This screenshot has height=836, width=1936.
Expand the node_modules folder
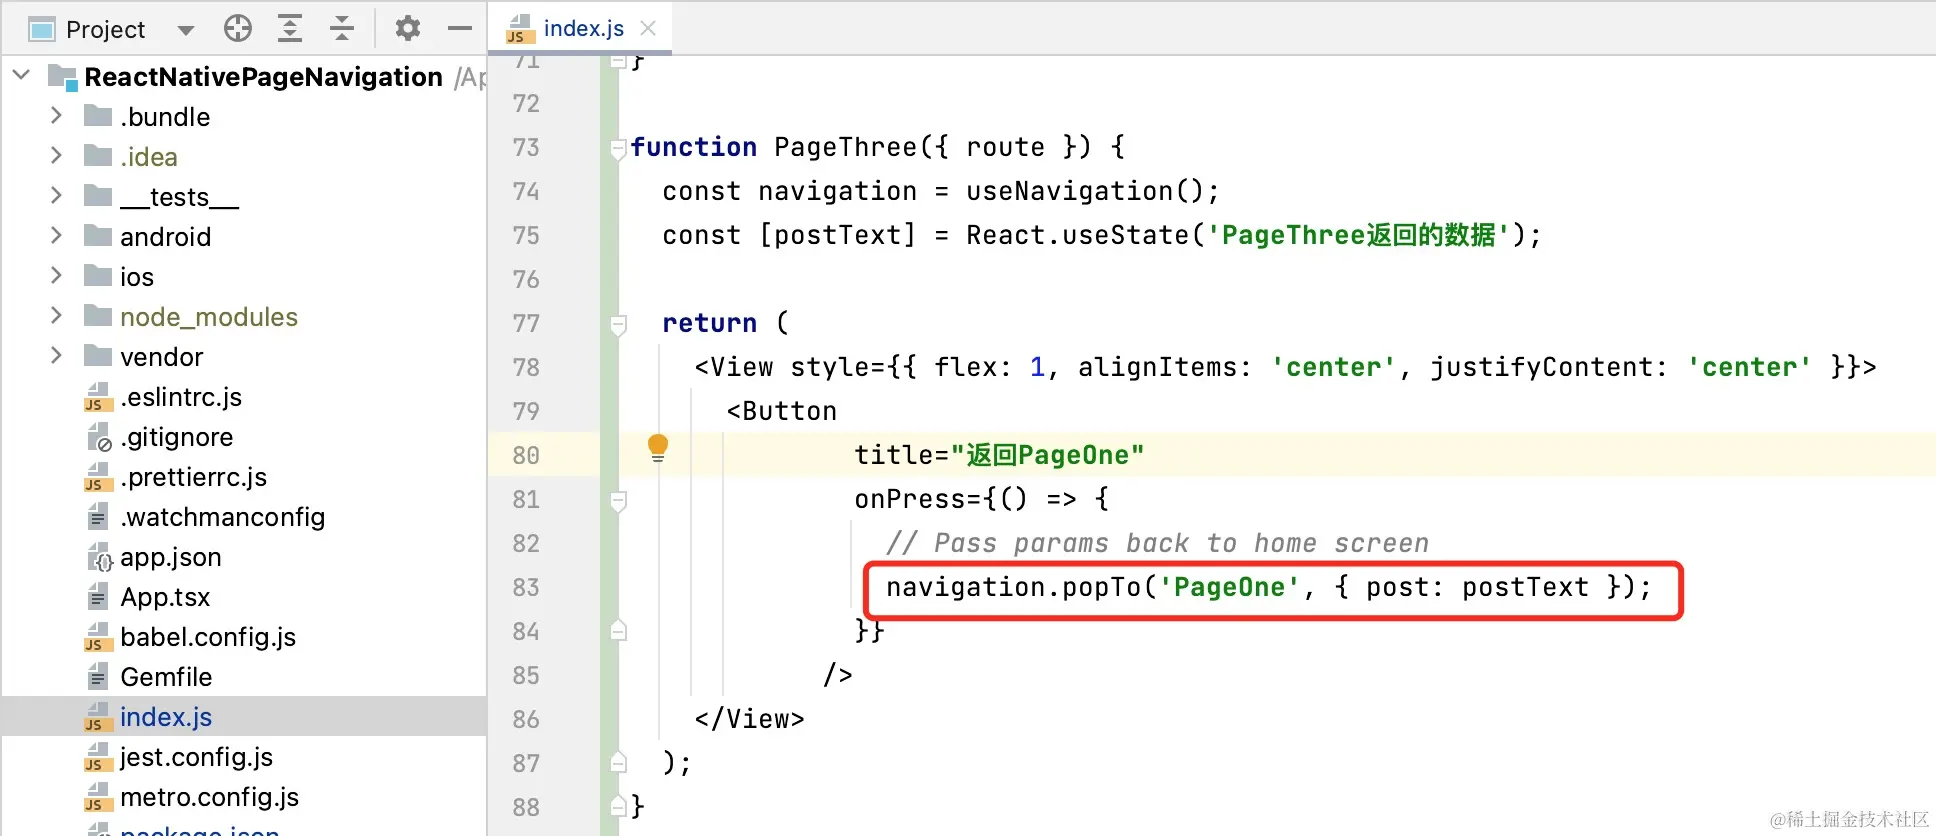tap(56, 316)
